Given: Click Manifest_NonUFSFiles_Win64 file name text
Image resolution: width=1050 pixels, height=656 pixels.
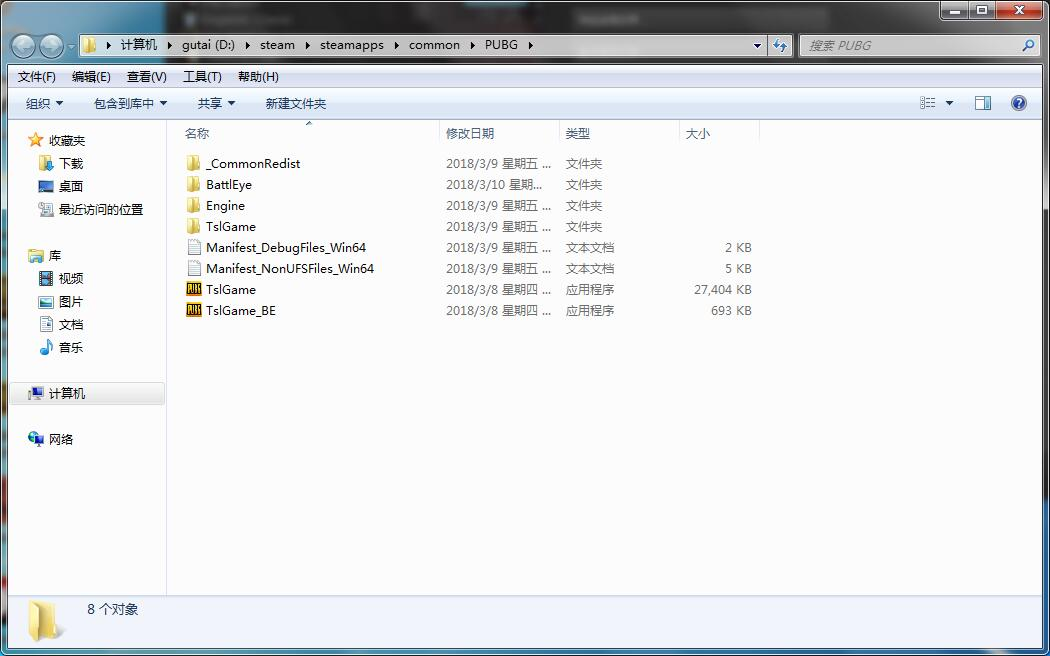Looking at the screenshot, I should 290,268.
